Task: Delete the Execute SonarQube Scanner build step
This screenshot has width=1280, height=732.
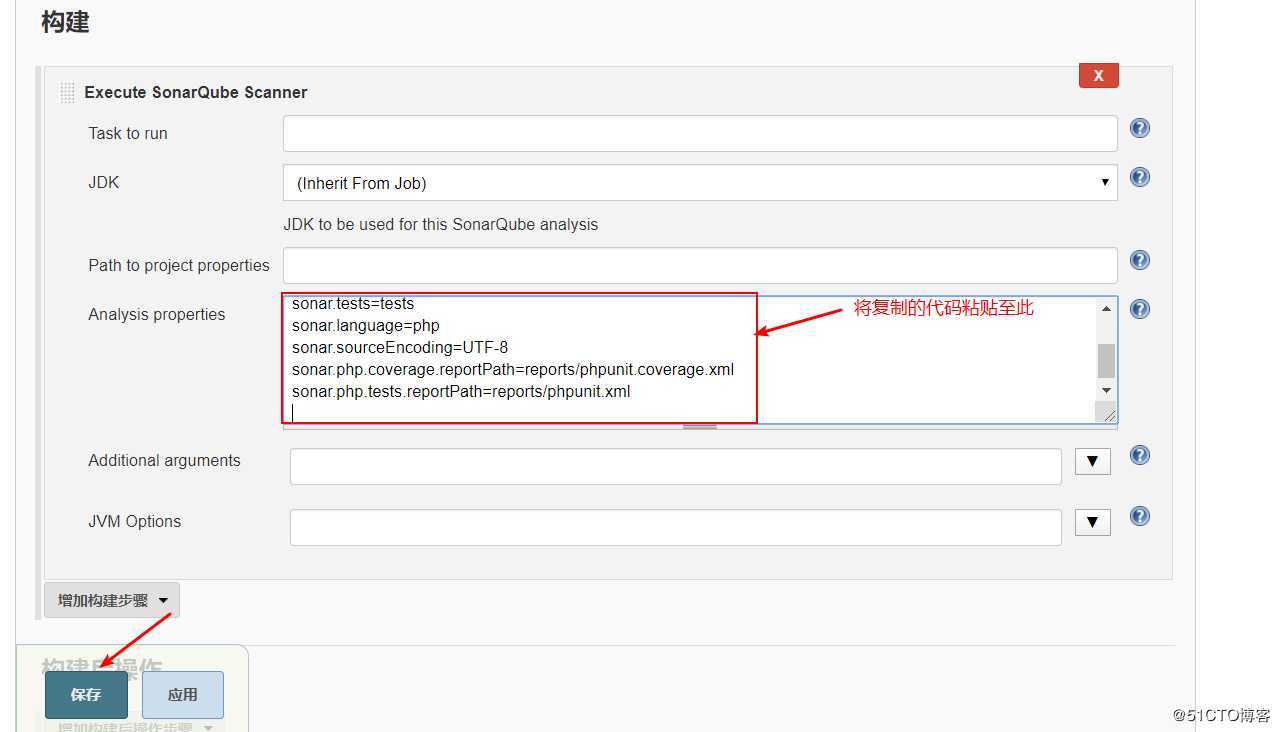Action: coord(1098,75)
